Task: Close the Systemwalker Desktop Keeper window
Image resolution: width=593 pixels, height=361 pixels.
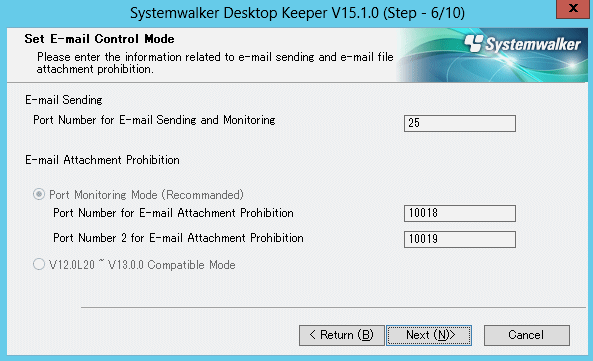Action: (x=573, y=8)
